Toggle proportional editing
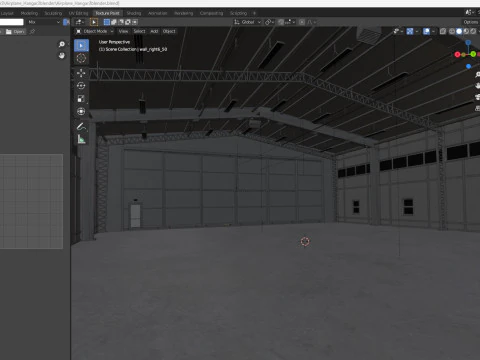 click(x=302, y=22)
